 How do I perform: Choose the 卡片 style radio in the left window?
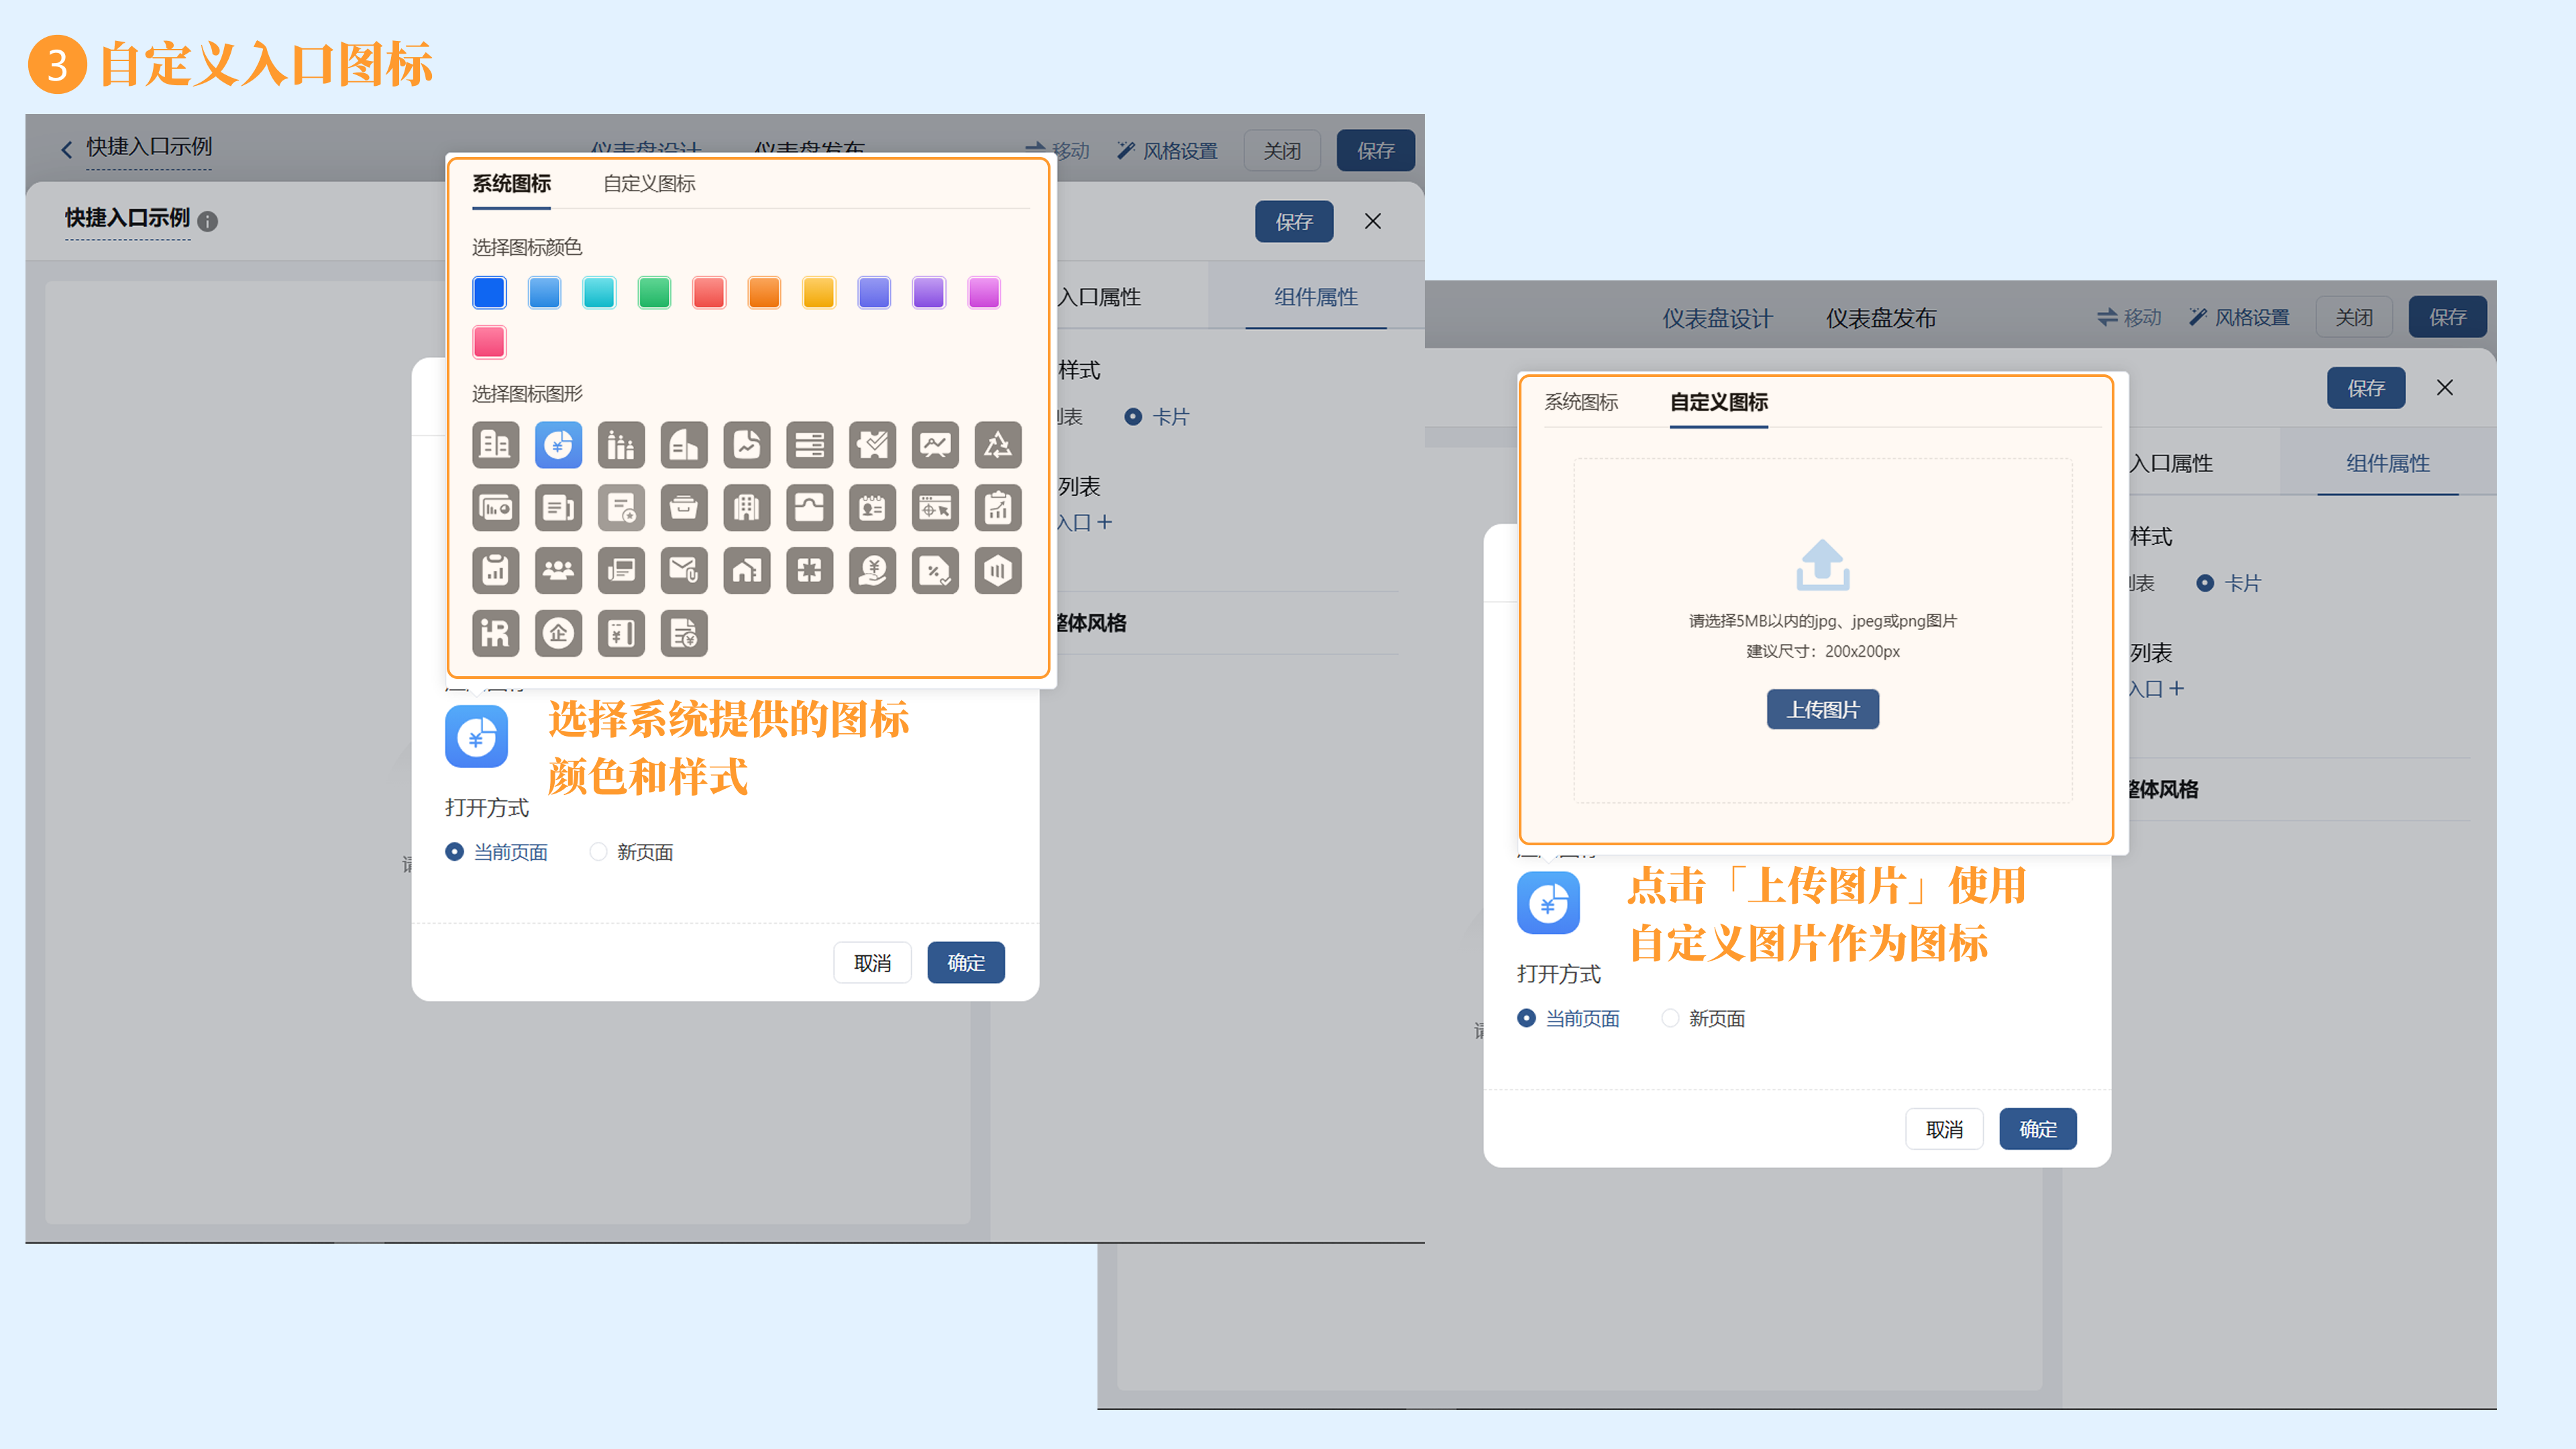tap(1133, 417)
